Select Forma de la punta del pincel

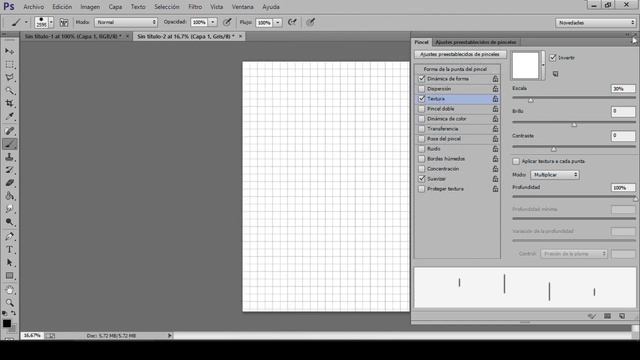point(456,69)
